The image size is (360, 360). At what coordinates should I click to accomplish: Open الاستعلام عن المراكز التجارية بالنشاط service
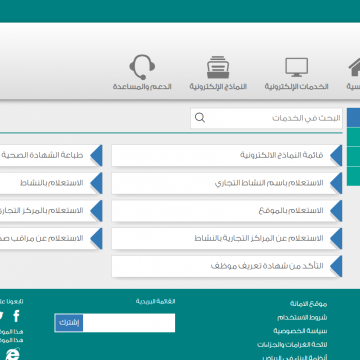tap(227, 238)
